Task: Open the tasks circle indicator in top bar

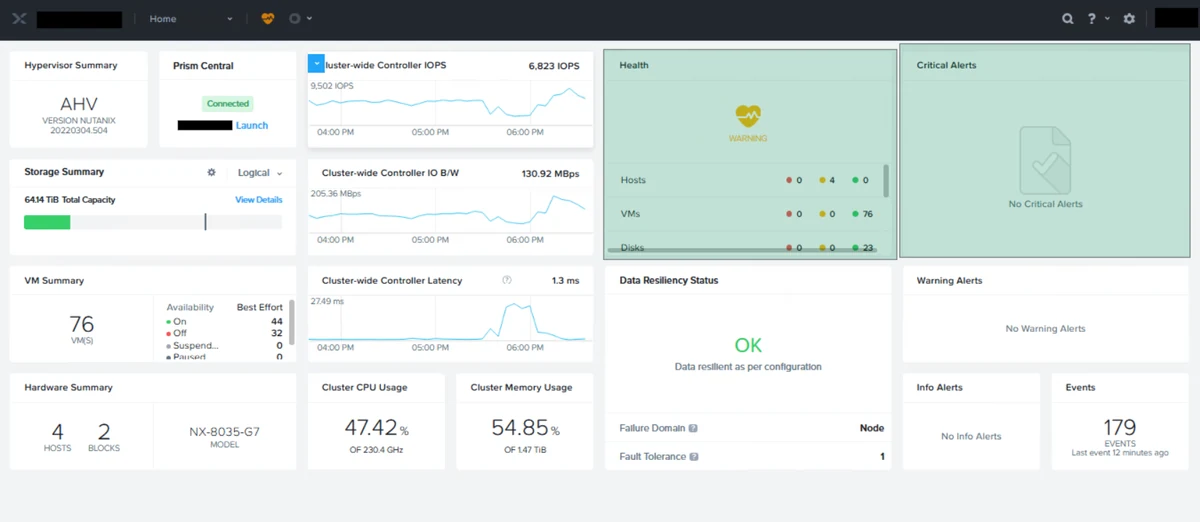Action: click(294, 19)
